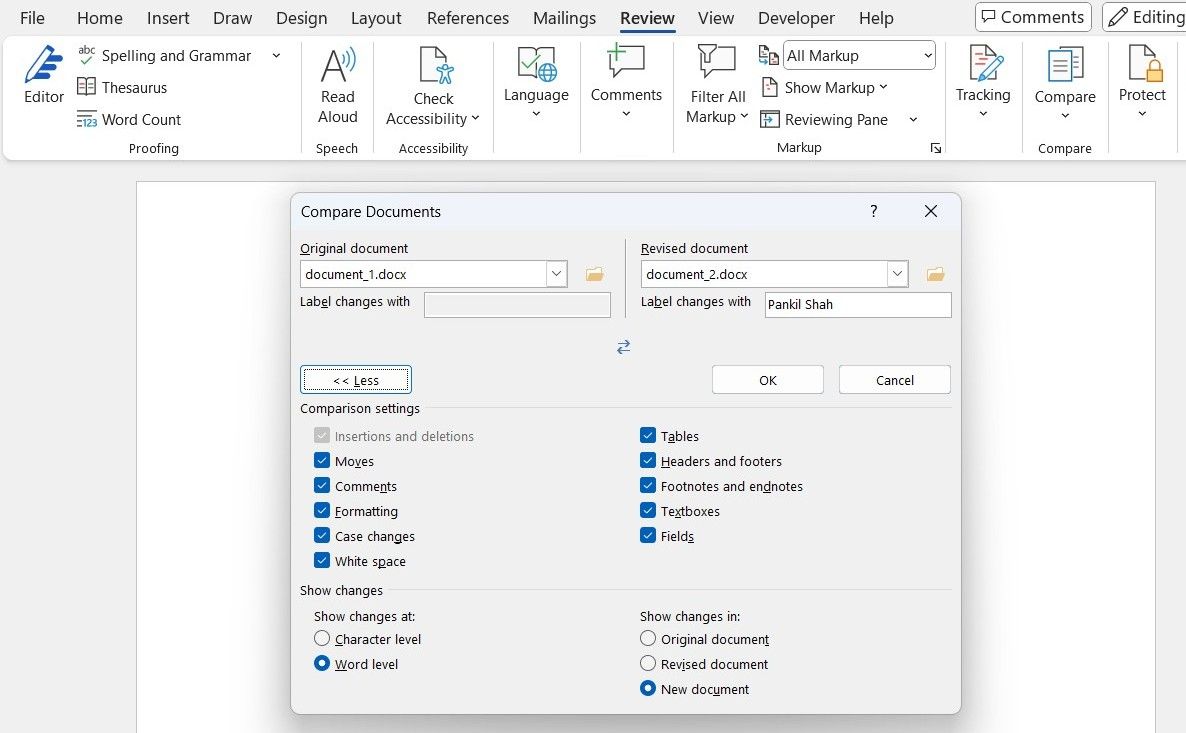Expand the Revised document dropdown
Image resolution: width=1186 pixels, height=733 pixels.
click(x=897, y=274)
